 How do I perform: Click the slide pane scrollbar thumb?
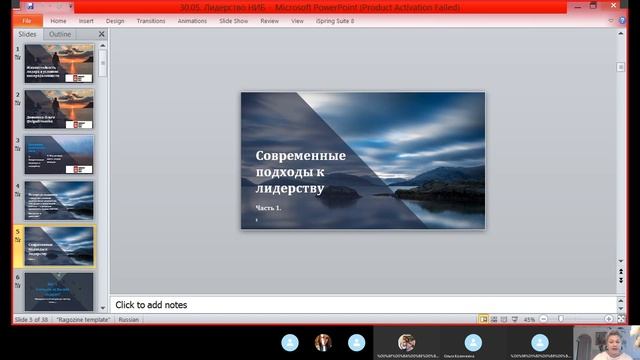pyautogui.click(x=103, y=63)
